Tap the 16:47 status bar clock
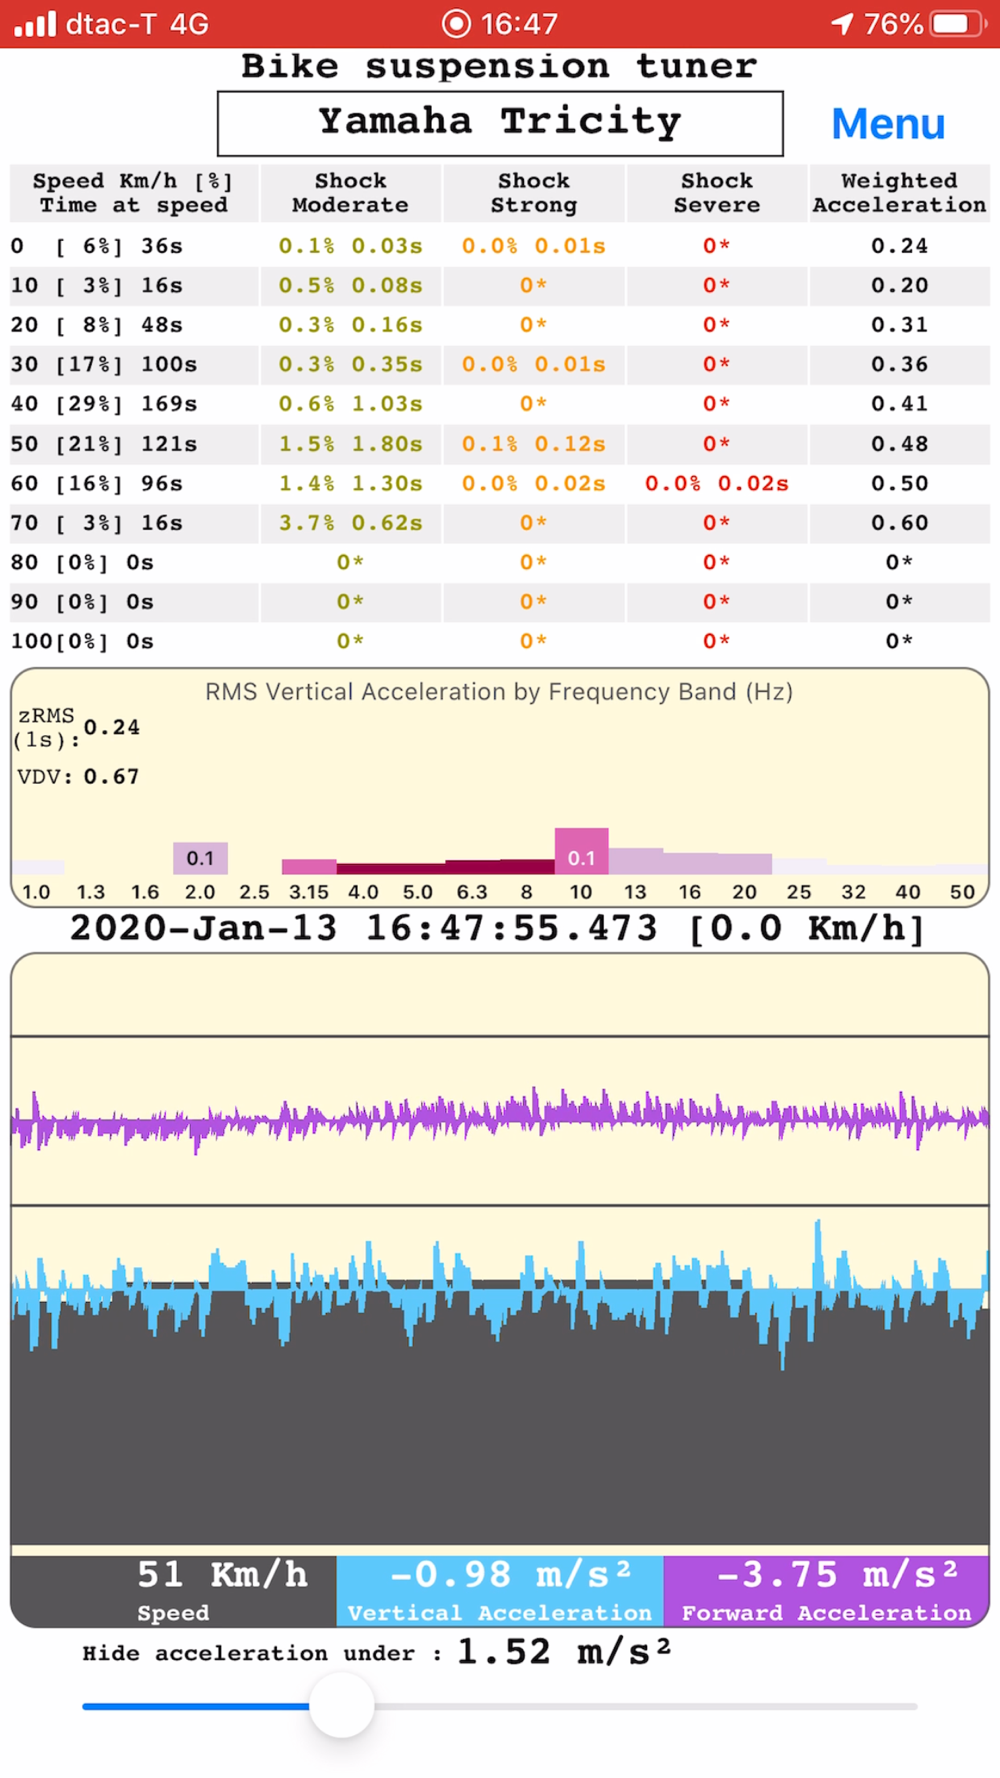Viewport: 1000px width, 1778px height. (x=519, y=23)
